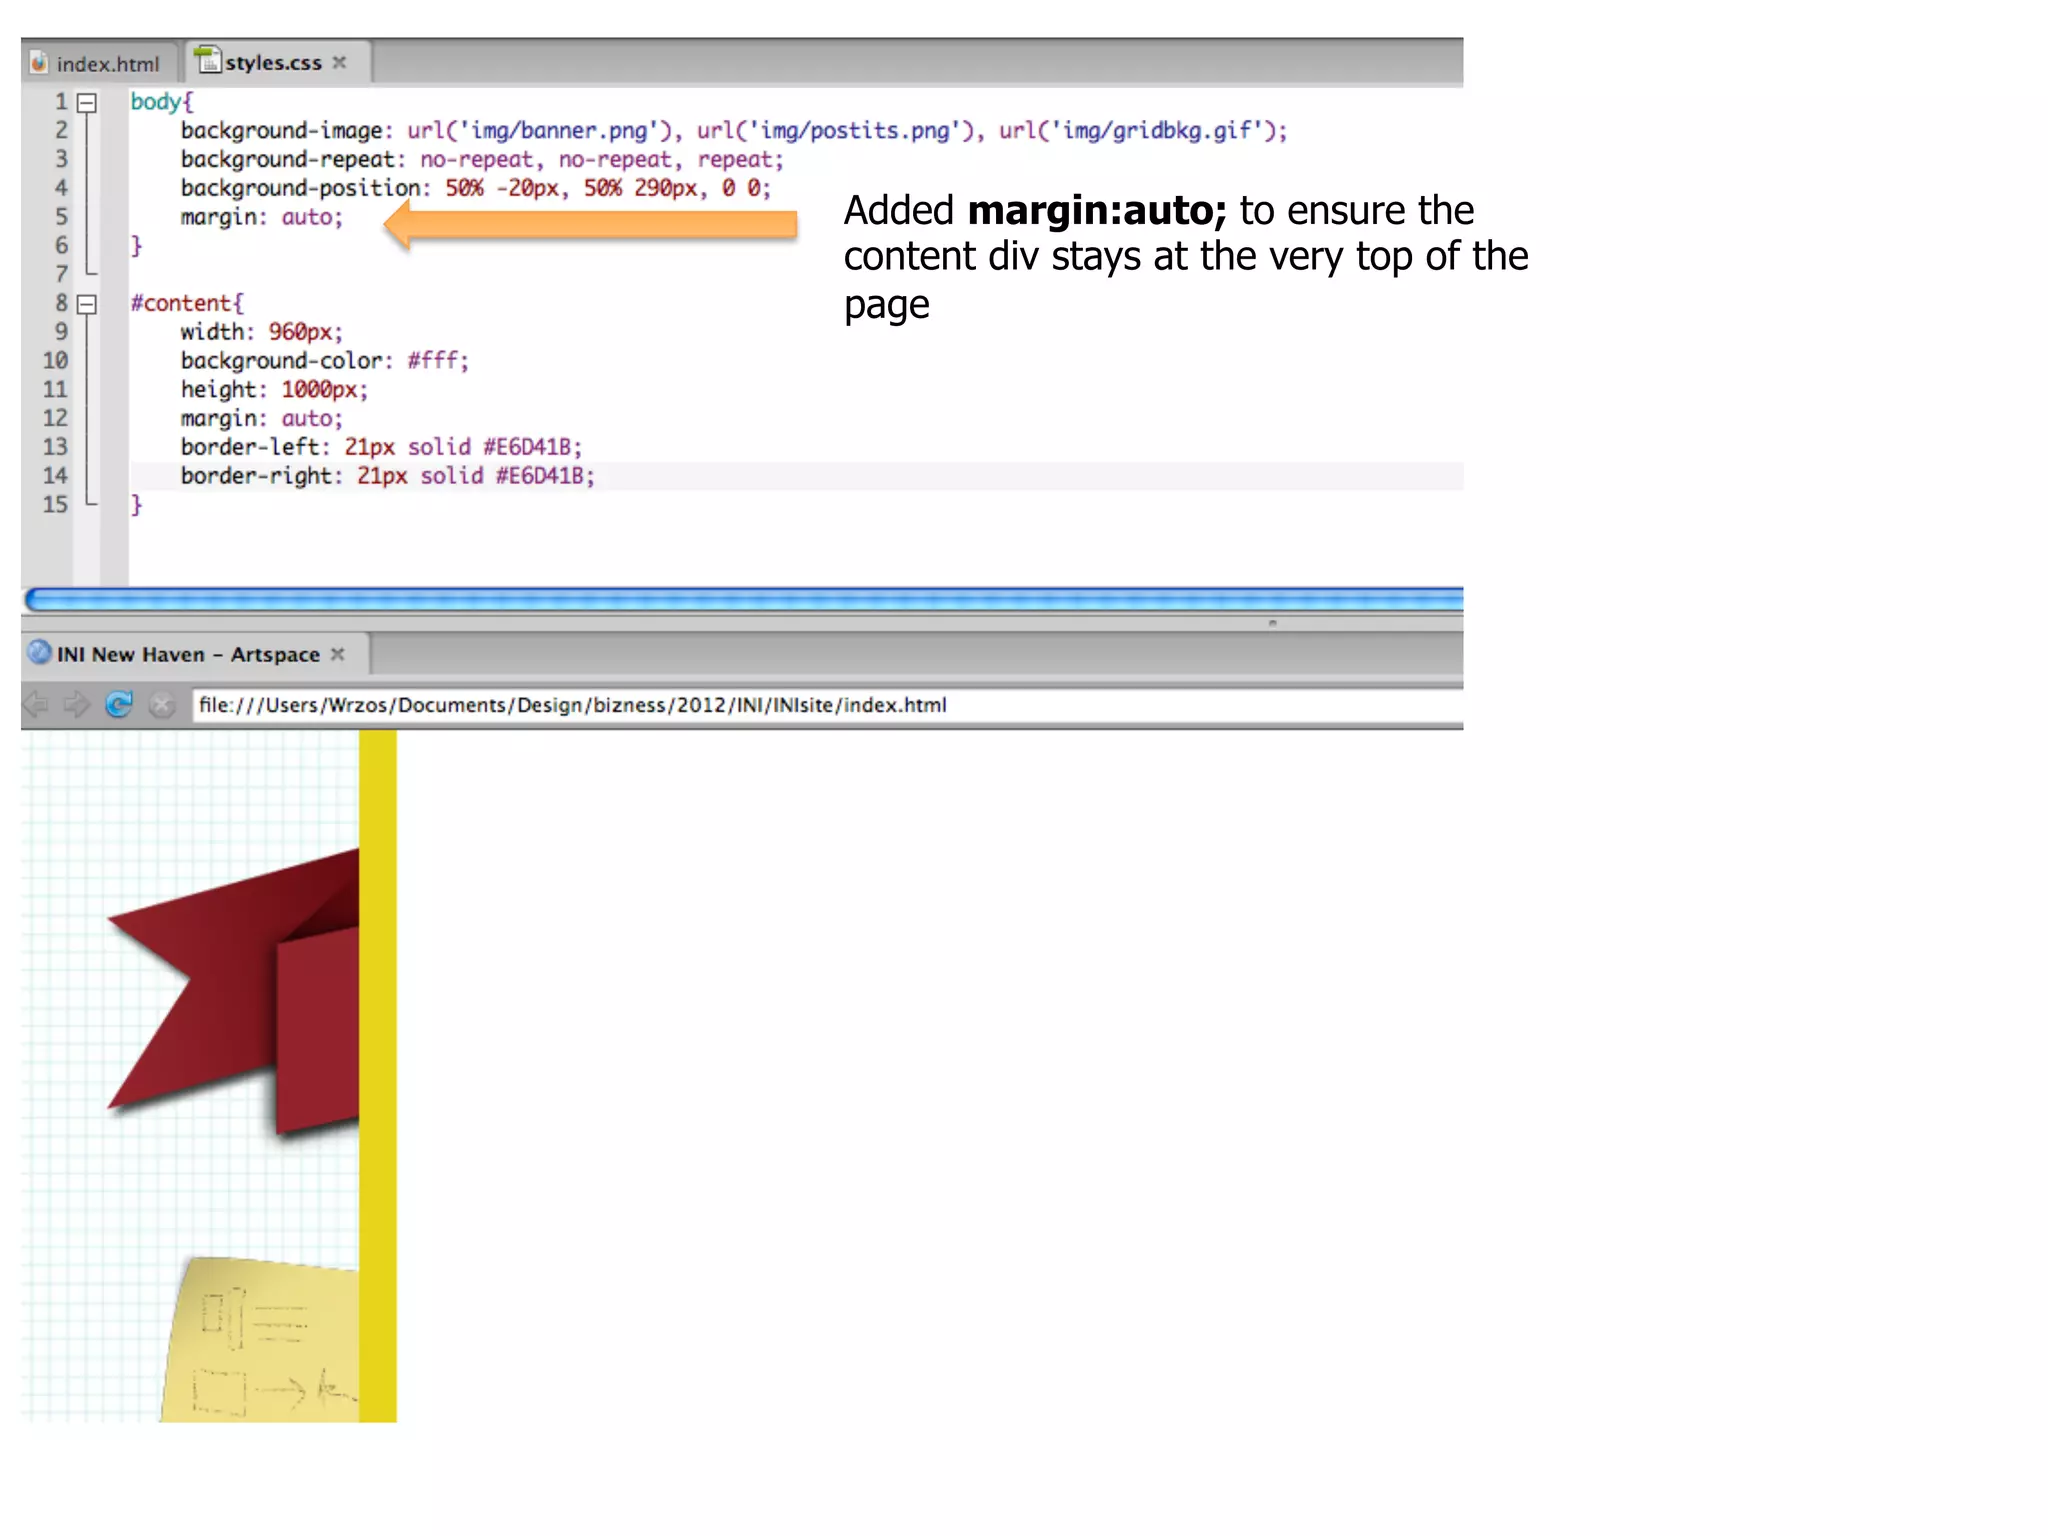
Task: Click the URL address field
Action: point(827,705)
